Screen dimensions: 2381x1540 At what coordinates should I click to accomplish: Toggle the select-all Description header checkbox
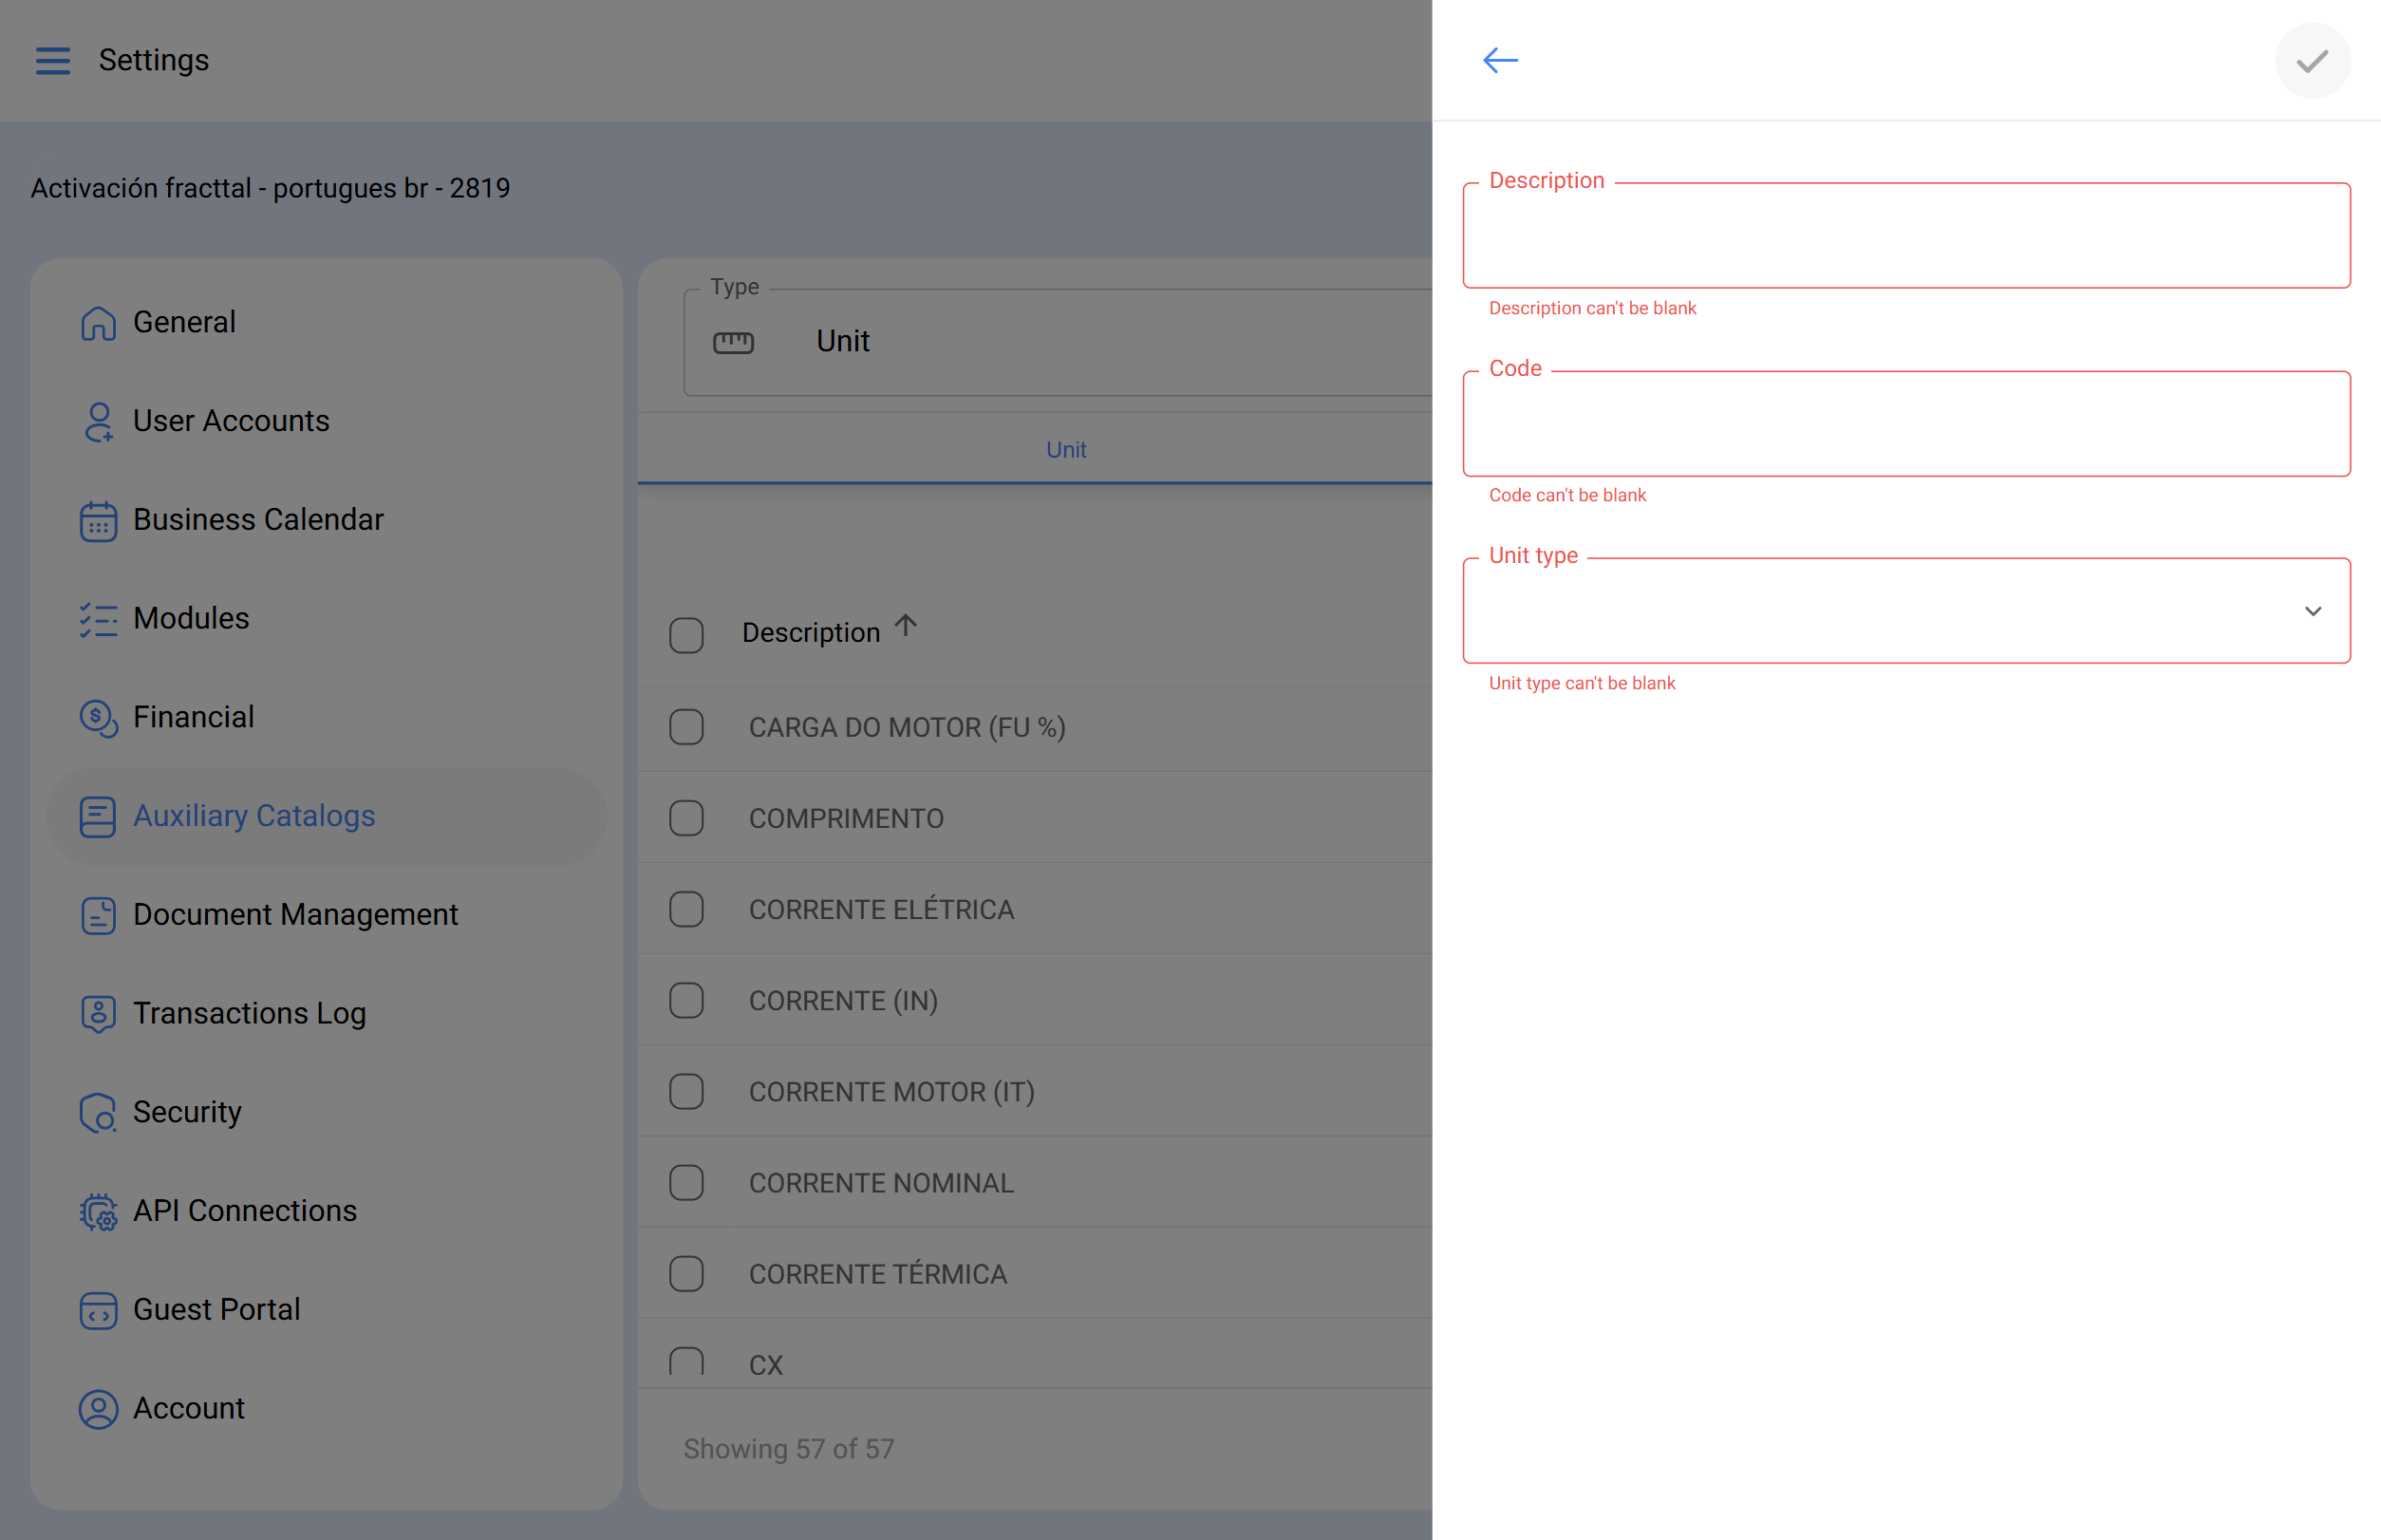686,635
